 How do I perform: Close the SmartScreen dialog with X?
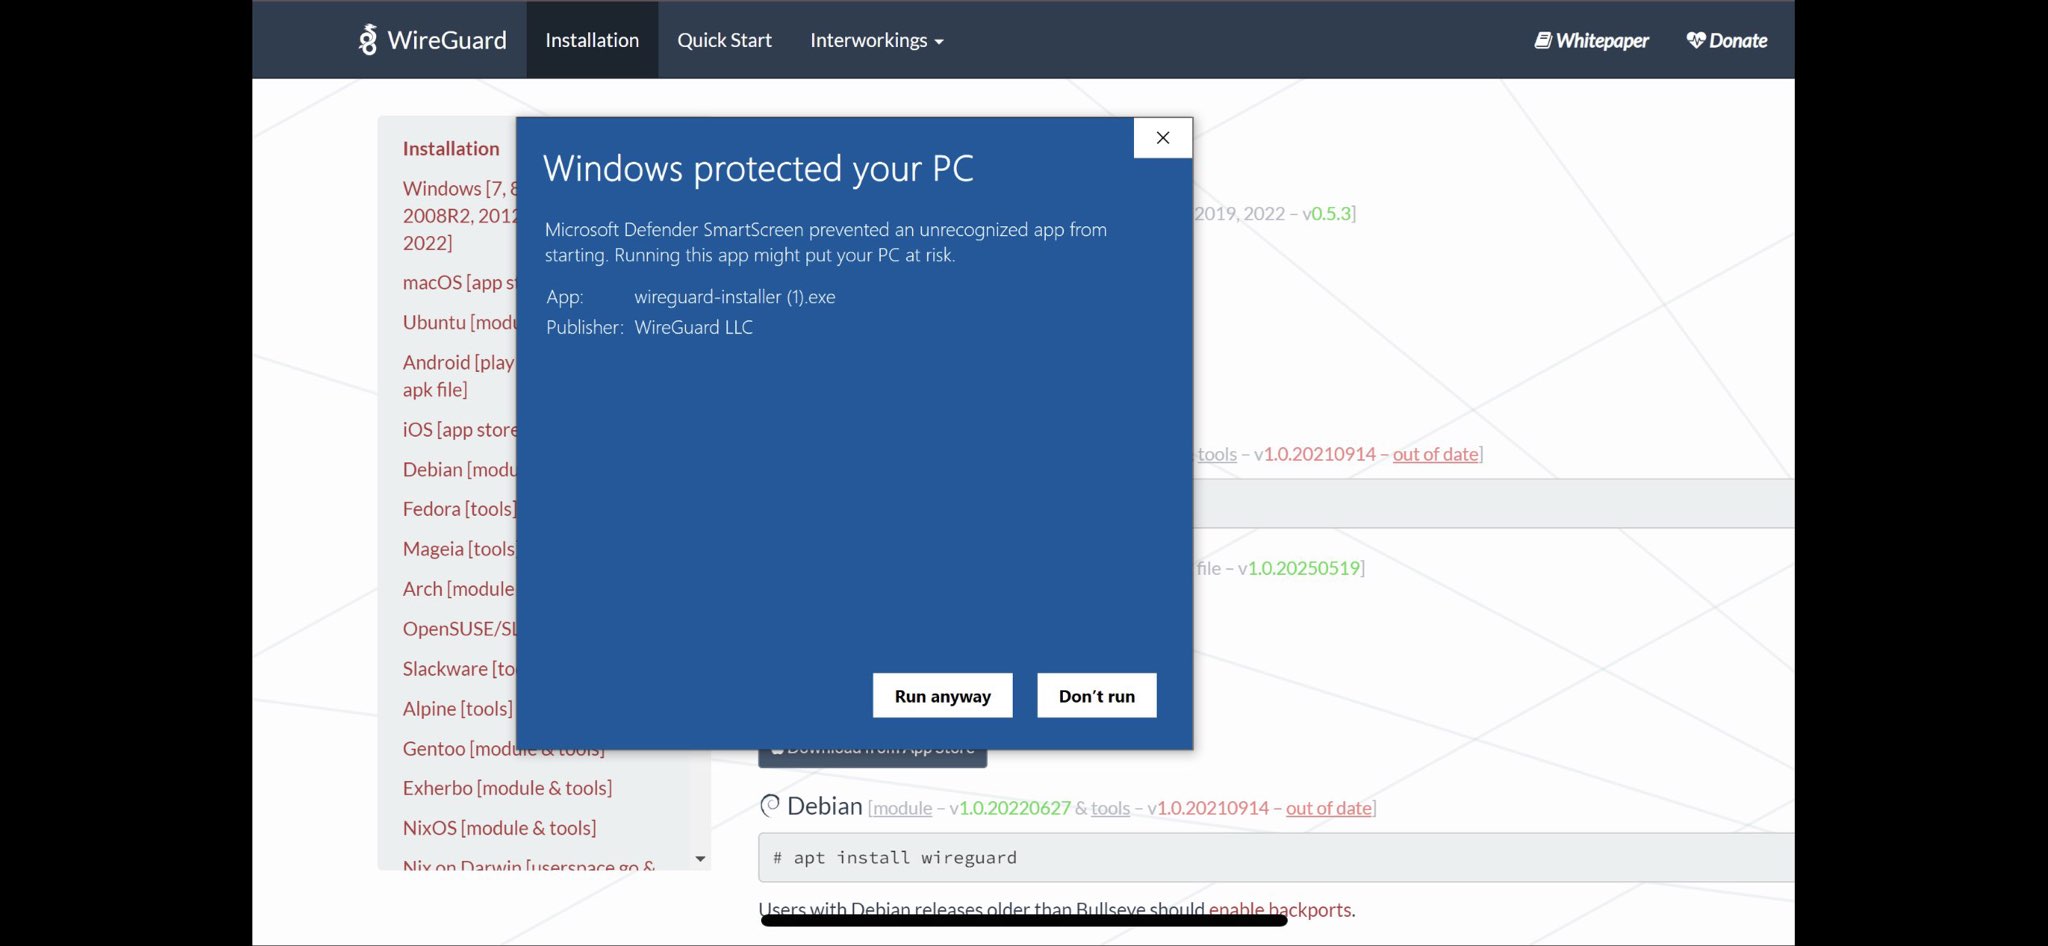coord(1162,138)
